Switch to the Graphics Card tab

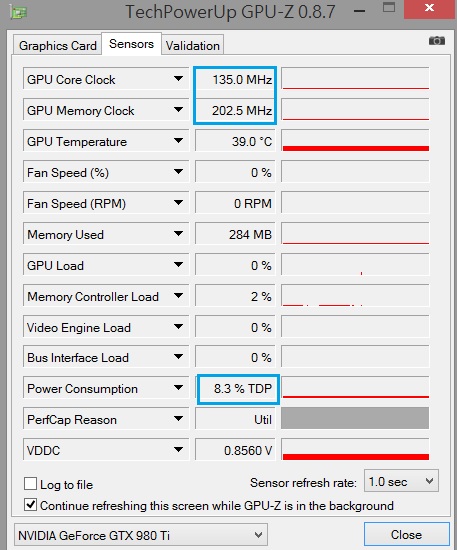click(58, 45)
